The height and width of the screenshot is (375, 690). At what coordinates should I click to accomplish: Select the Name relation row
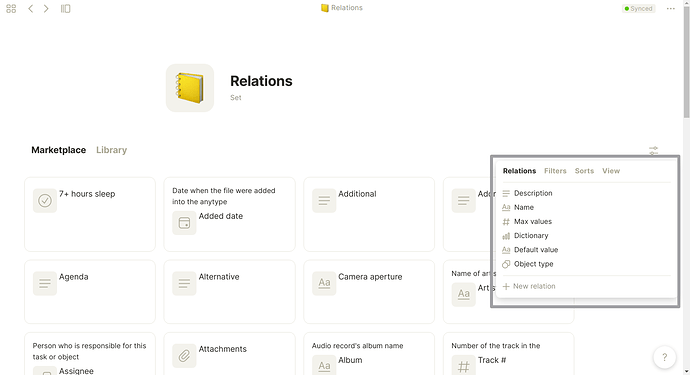click(586, 207)
